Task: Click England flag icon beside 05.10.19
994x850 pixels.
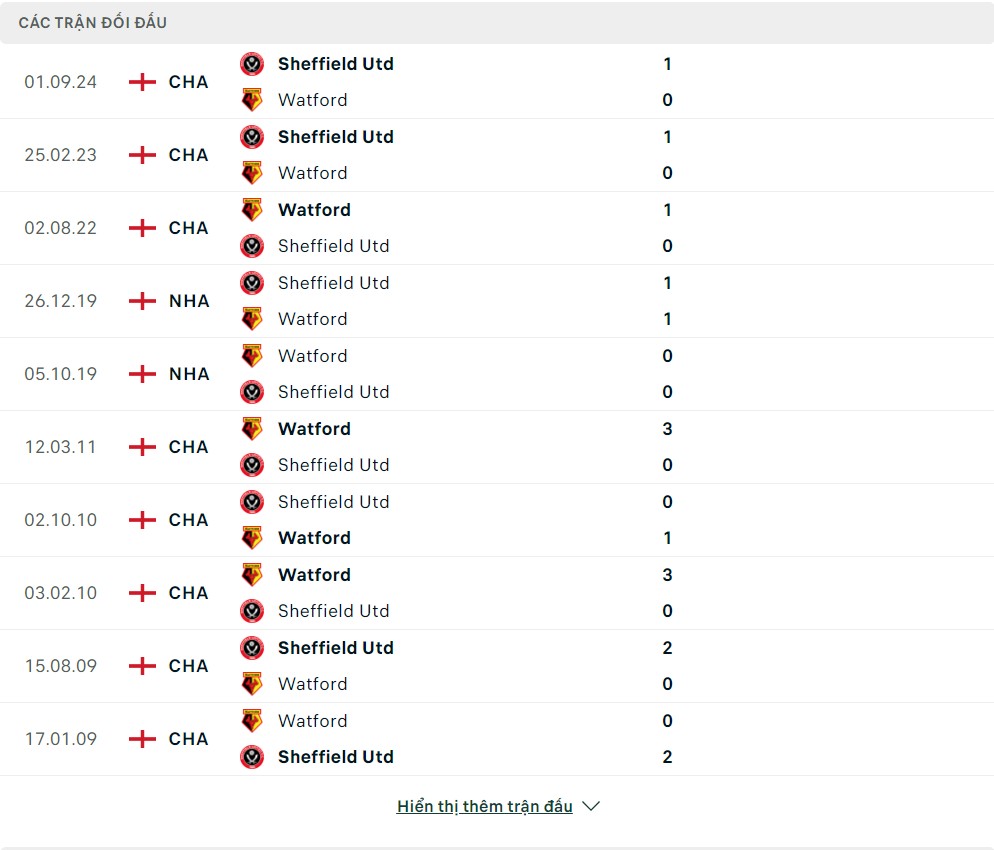Action: pos(143,374)
